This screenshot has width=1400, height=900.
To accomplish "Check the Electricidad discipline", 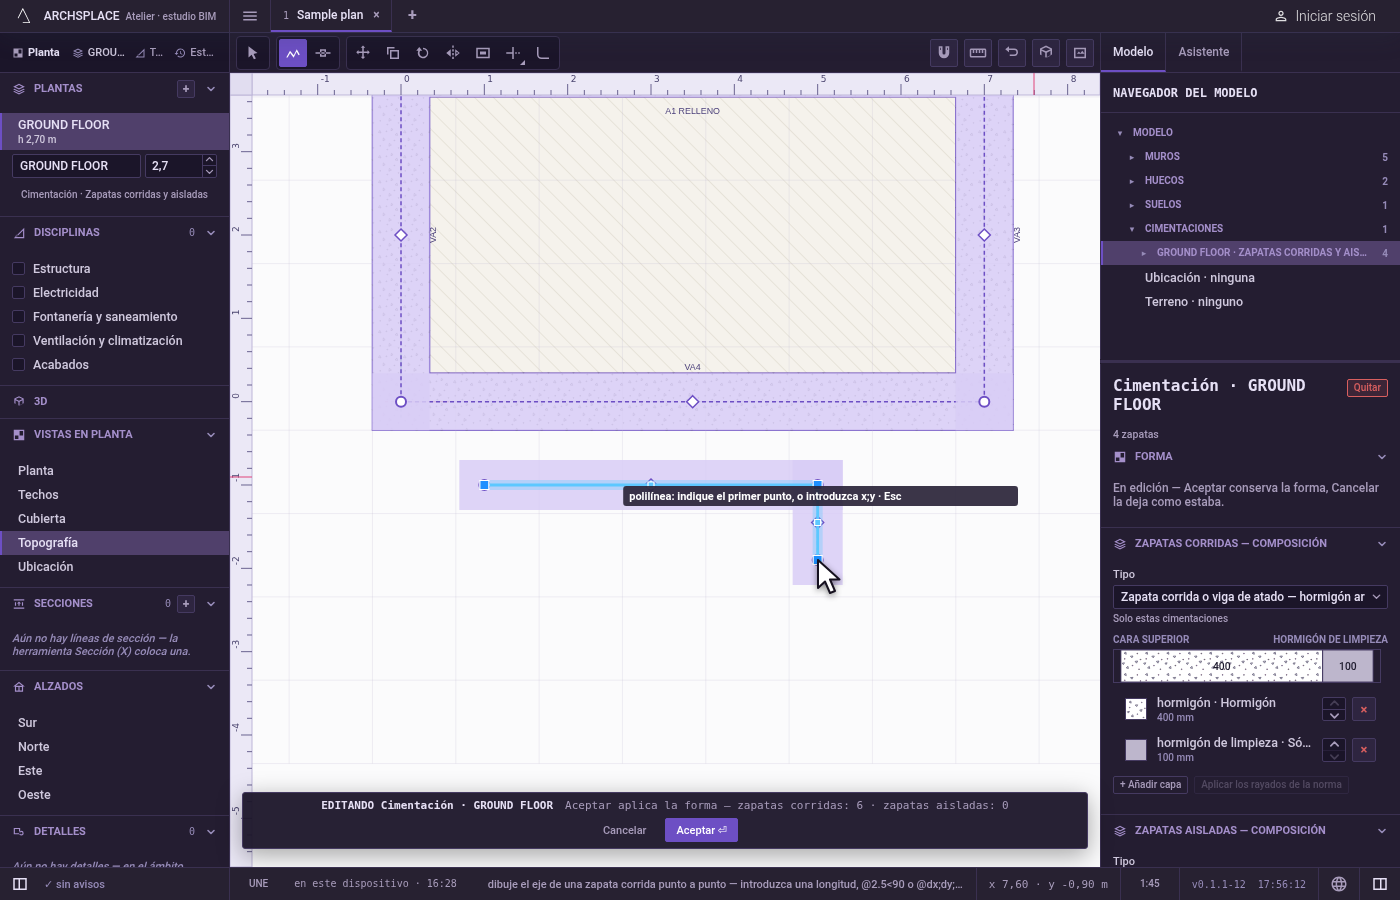I will (18, 293).
